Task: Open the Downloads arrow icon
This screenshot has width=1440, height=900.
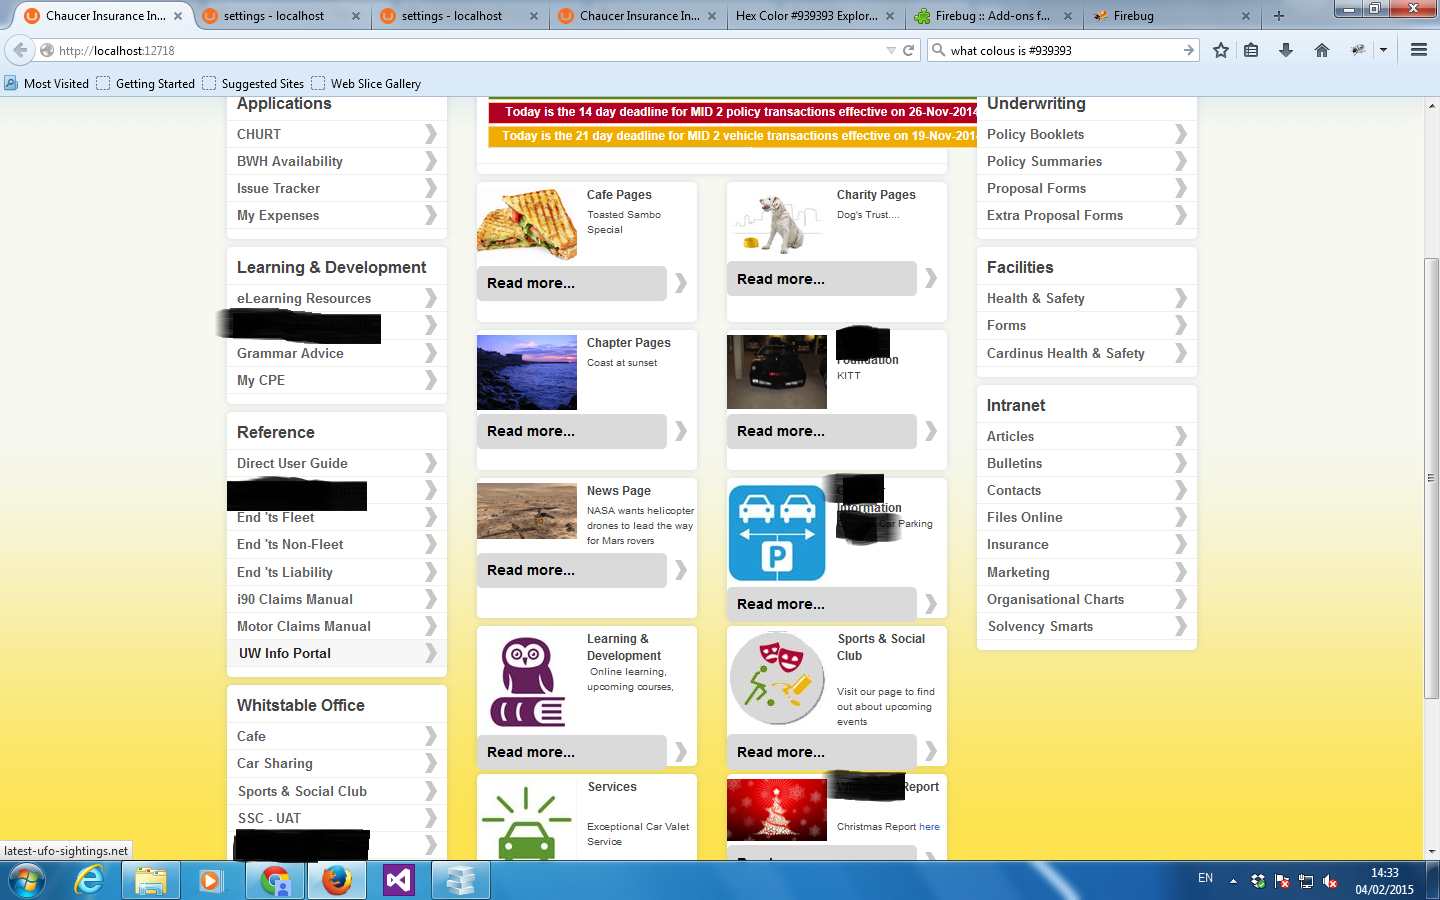Action: (1286, 50)
